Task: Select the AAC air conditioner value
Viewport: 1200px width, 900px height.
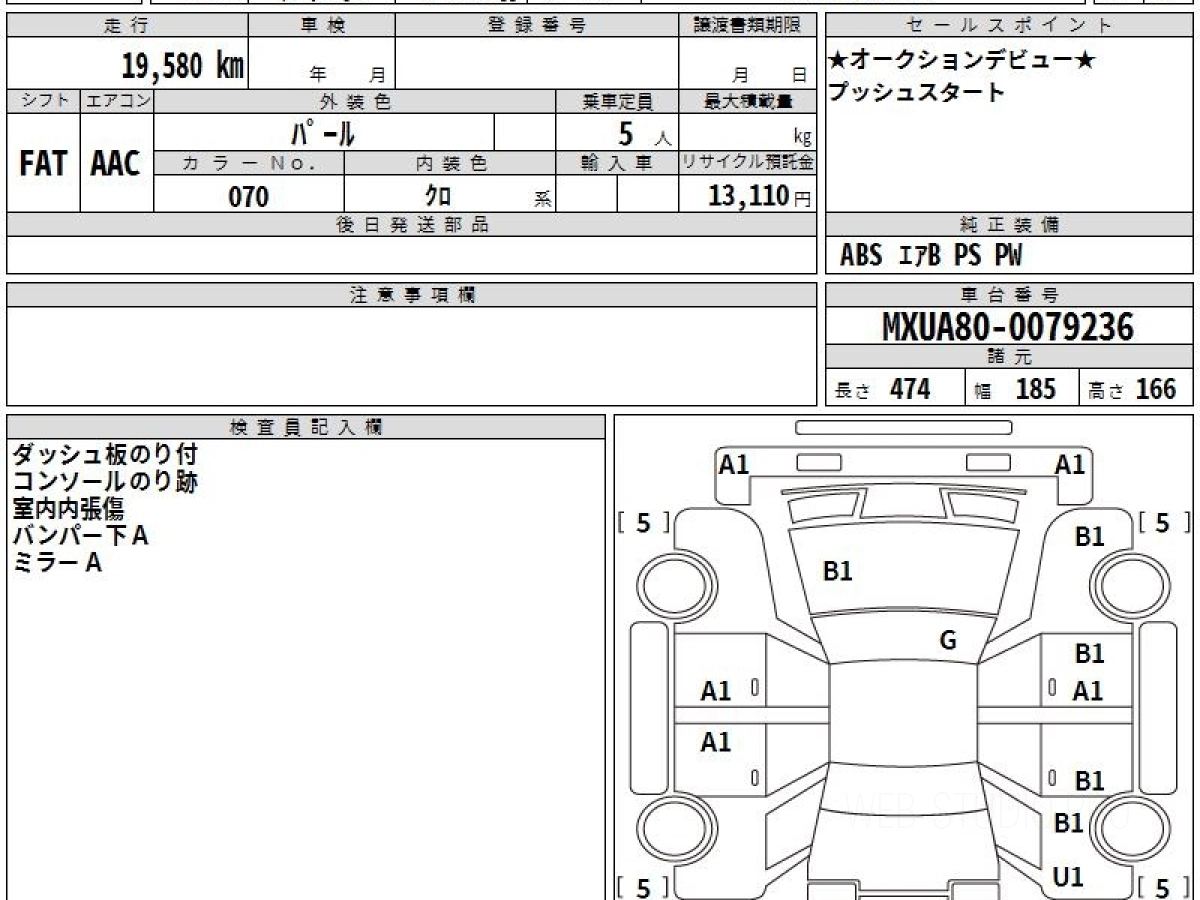Action: tap(117, 164)
